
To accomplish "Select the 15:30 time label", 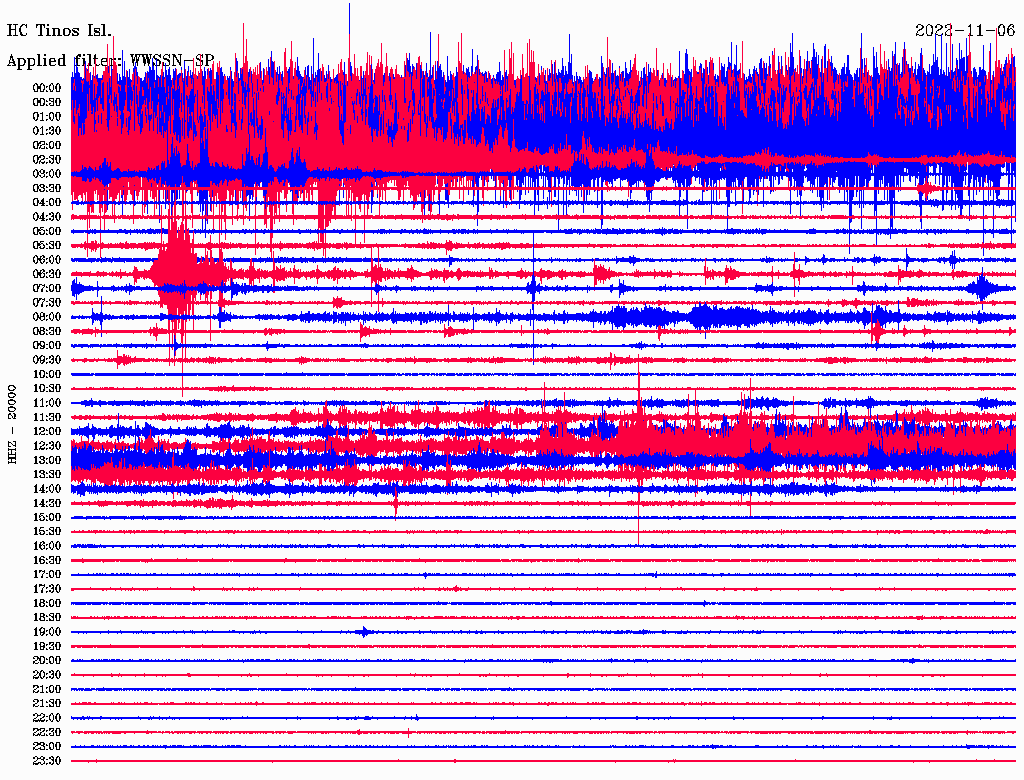I will (x=47, y=532).
